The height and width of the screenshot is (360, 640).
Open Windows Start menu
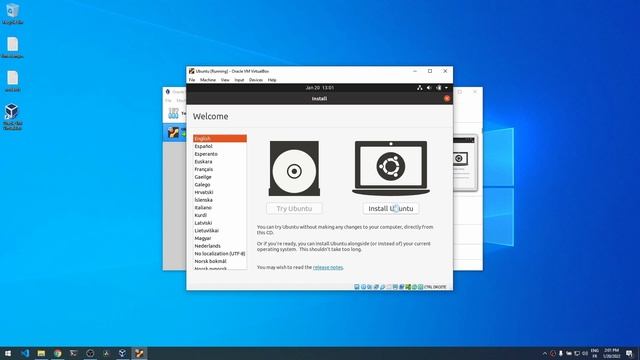point(8,353)
